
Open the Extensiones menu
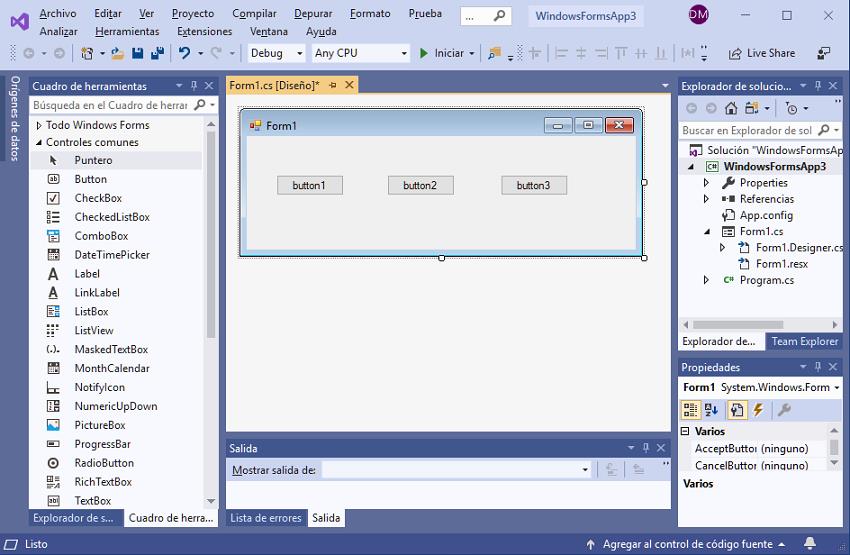(x=204, y=31)
